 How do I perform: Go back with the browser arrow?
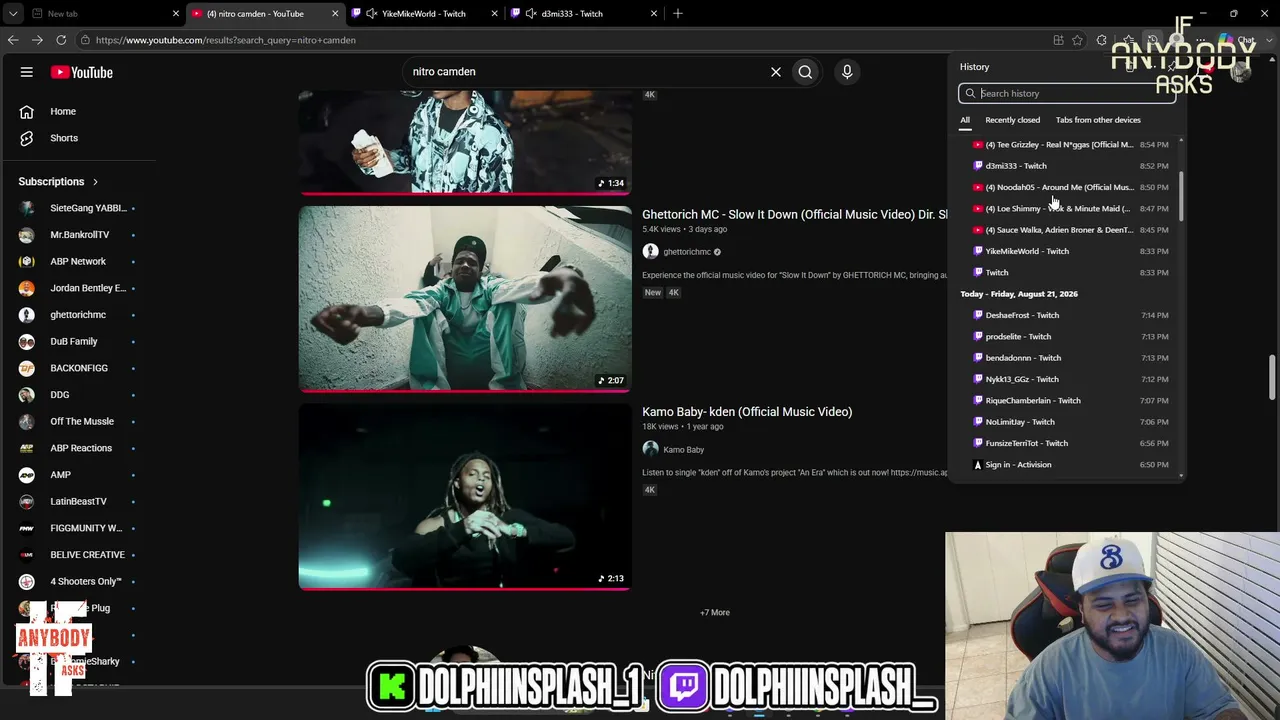13,40
